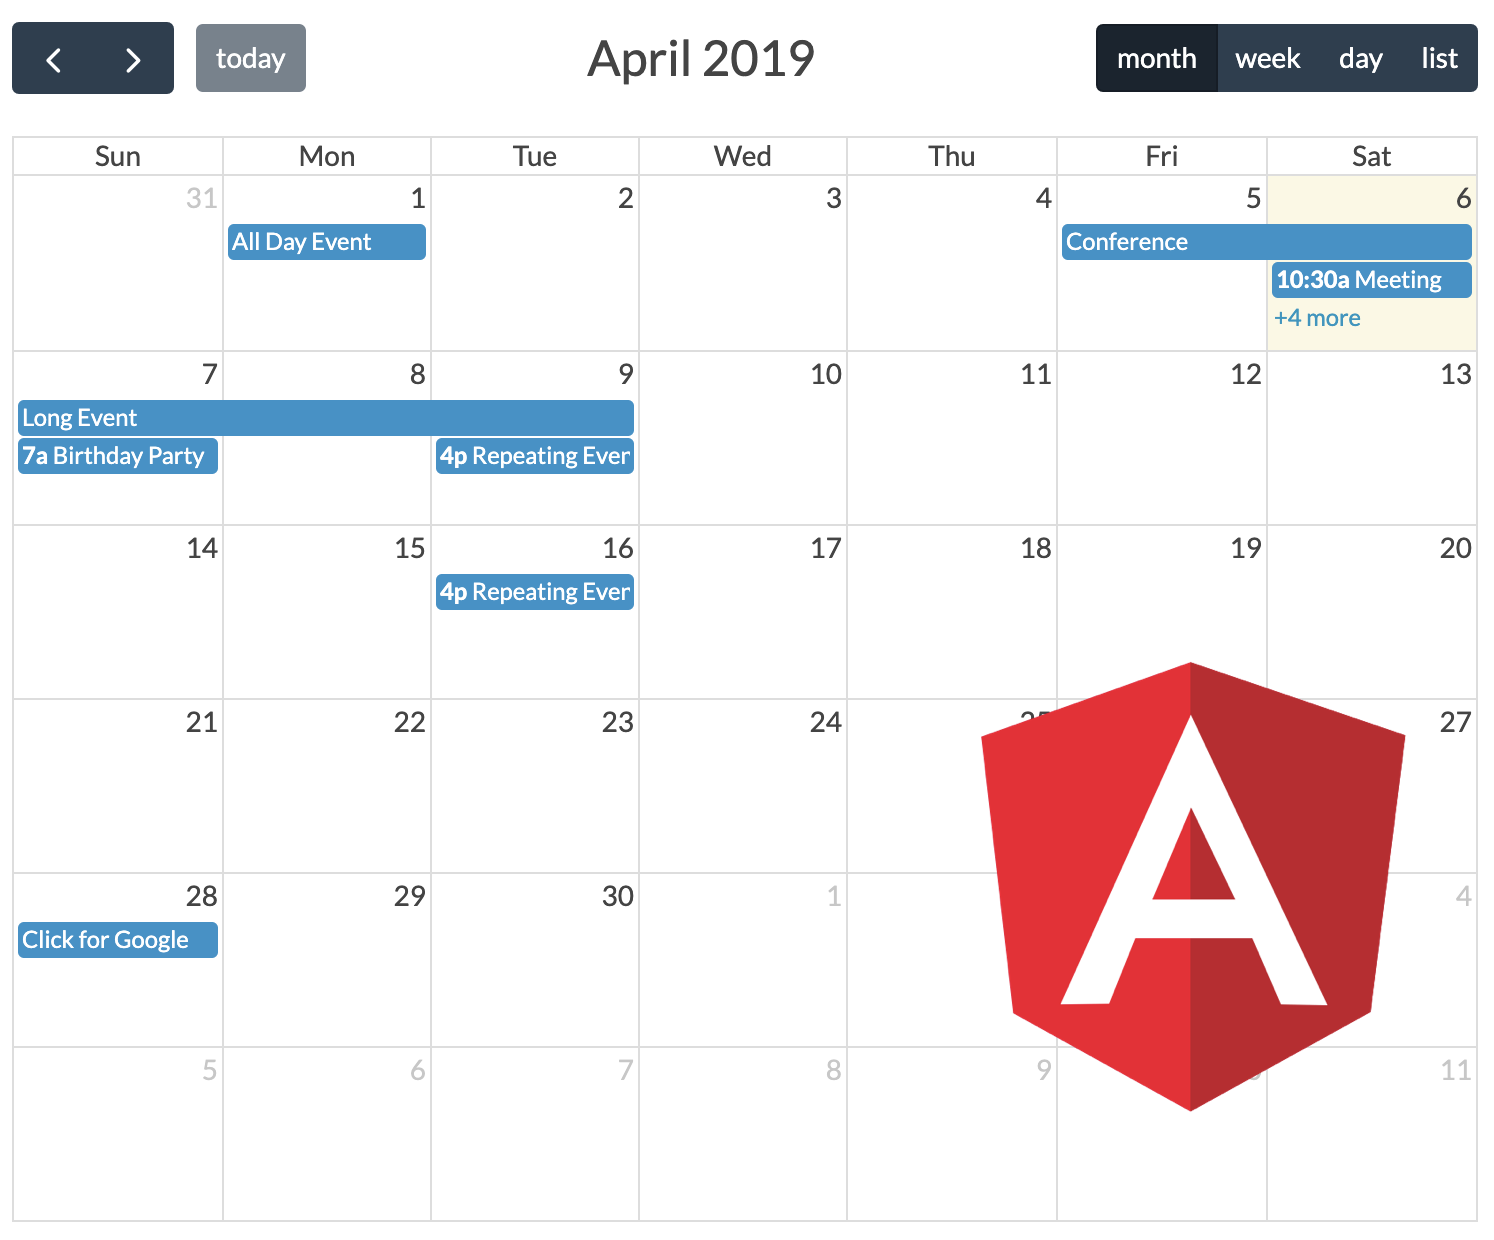This screenshot has width=1494, height=1240.
Task: Click the Fri column header
Action: pos(1162,156)
